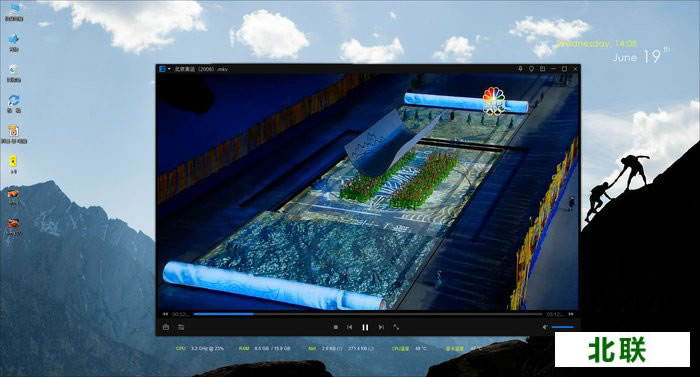Seek along the video progress bar

coord(368,314)
